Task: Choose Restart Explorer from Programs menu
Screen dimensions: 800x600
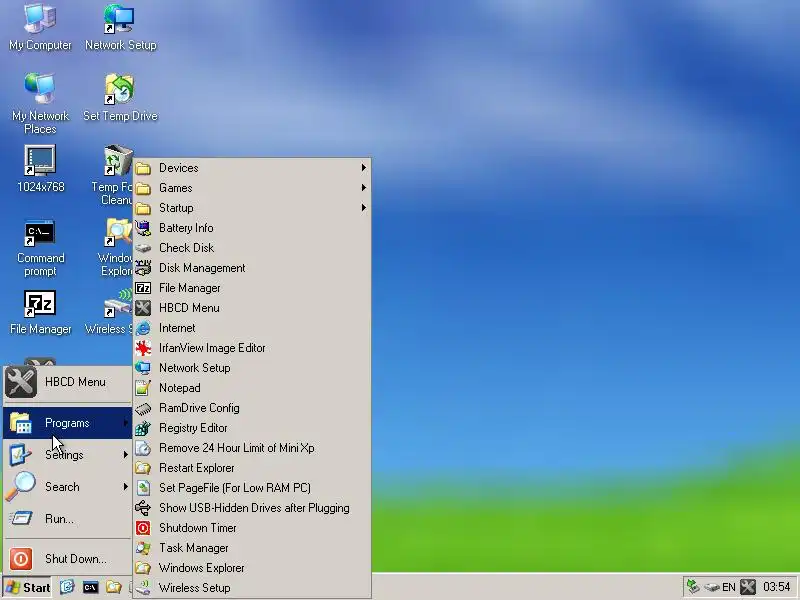Action: (252, 468)
